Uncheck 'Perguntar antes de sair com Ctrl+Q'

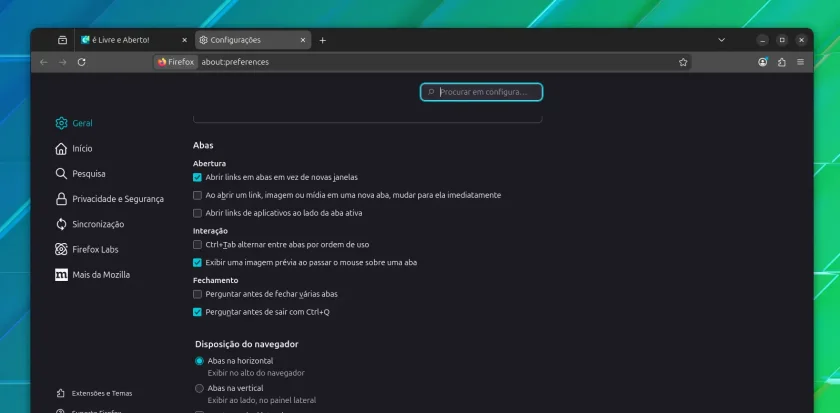point(197,312)
